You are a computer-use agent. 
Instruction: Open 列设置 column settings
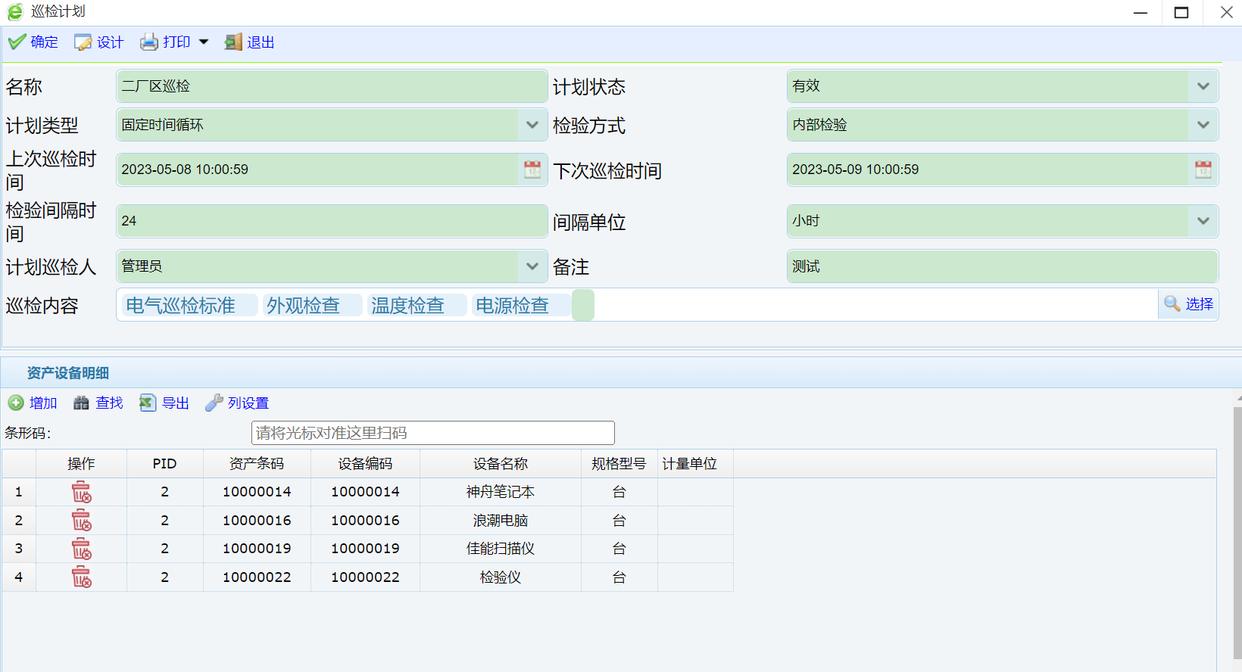click(237, 403)
